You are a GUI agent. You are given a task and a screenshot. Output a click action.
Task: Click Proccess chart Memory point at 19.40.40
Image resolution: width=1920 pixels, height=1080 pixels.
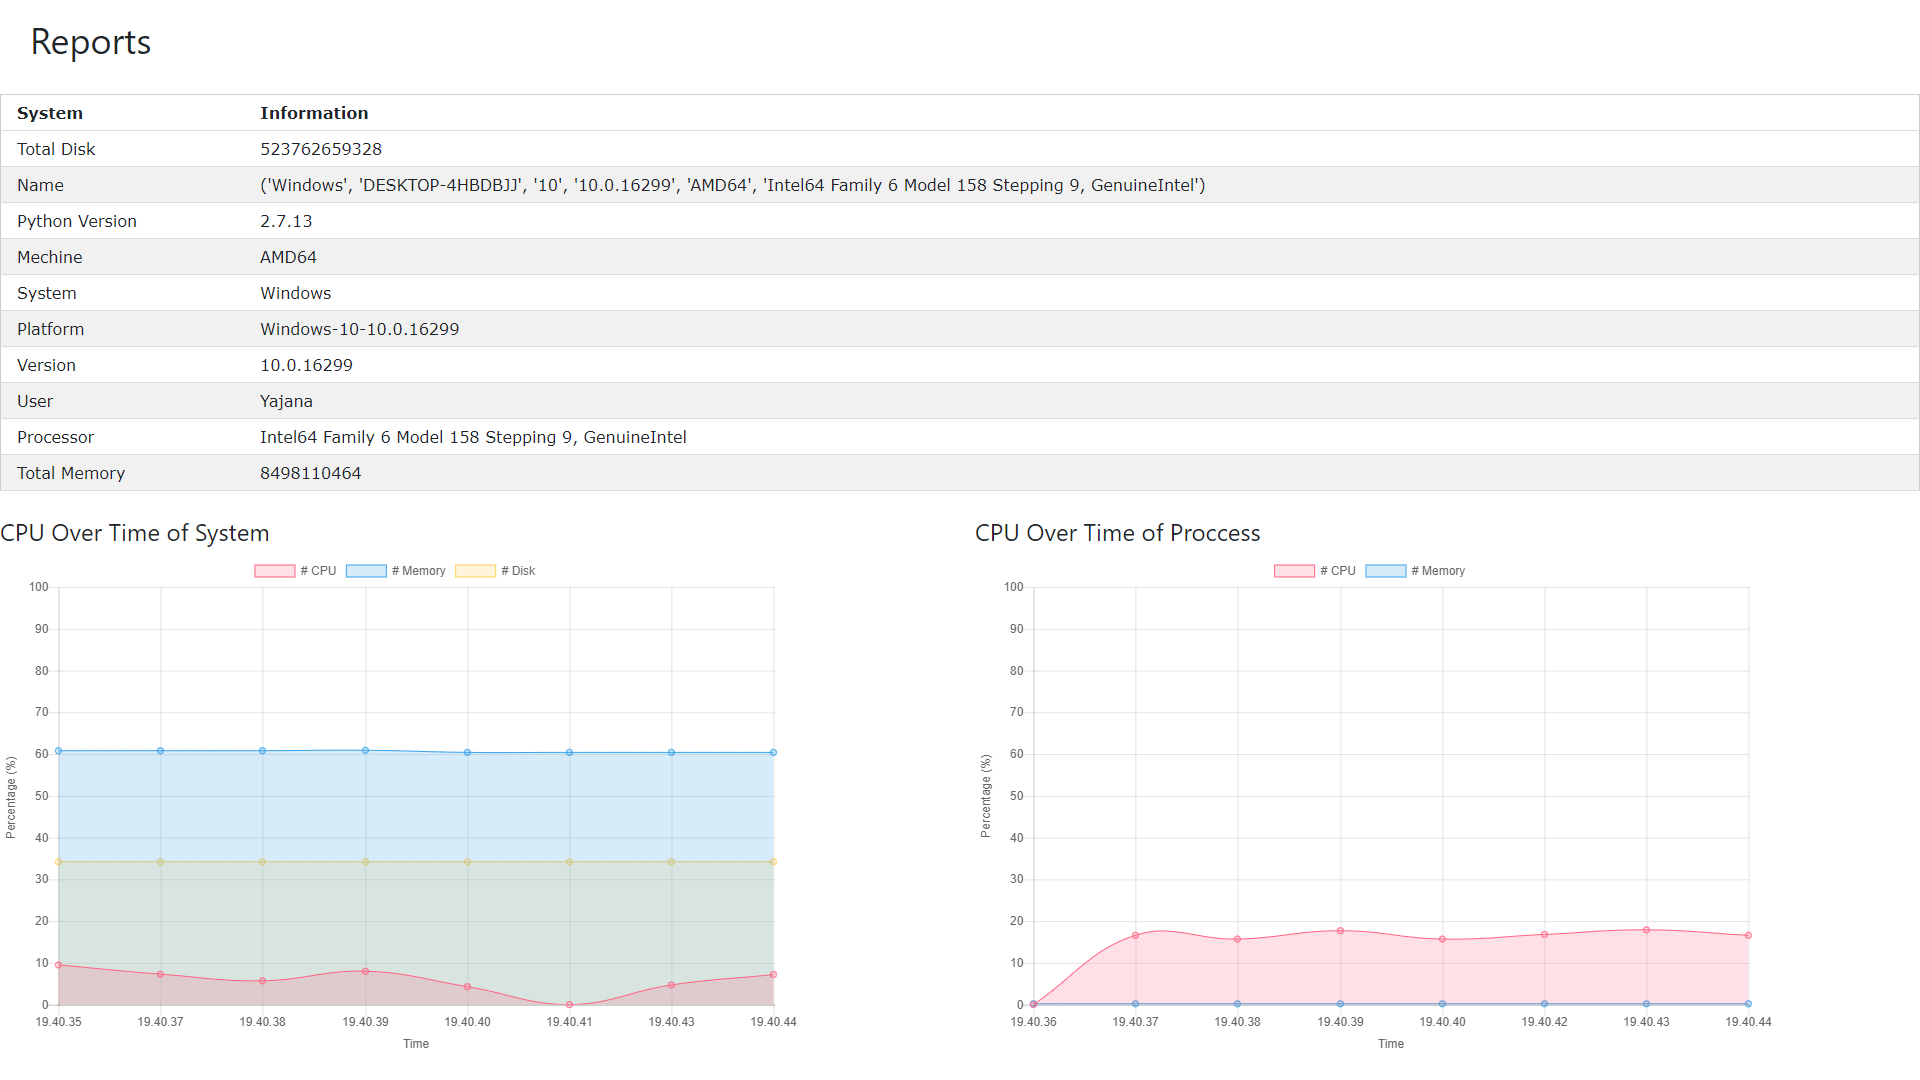coord(1442,1004)
